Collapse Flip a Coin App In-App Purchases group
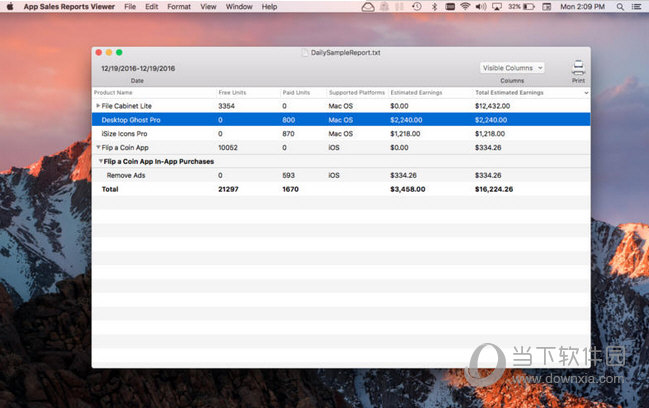The height and width of the screenshot is (408, 649). [101, 161]
